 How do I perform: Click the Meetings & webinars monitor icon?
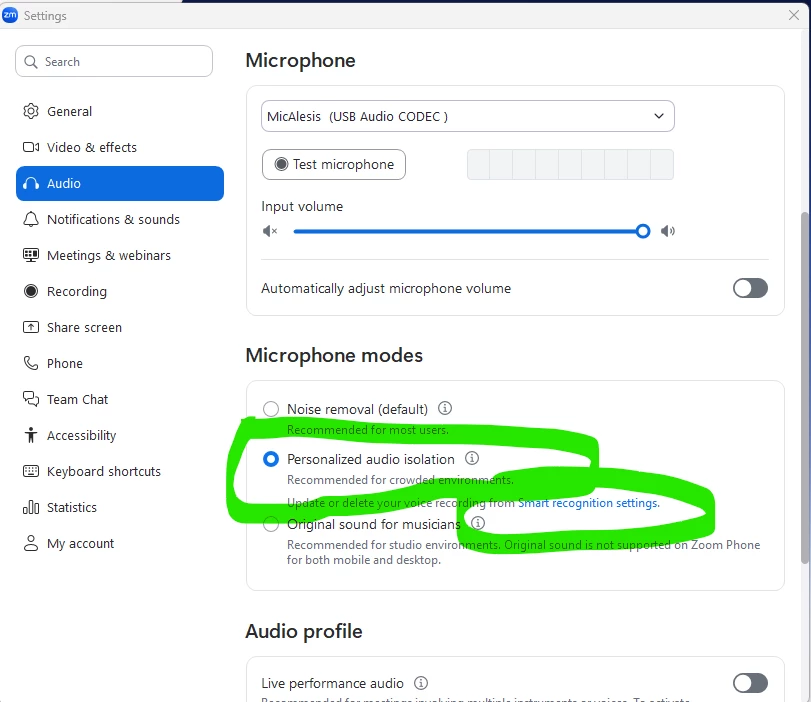(x=31, y=255)
